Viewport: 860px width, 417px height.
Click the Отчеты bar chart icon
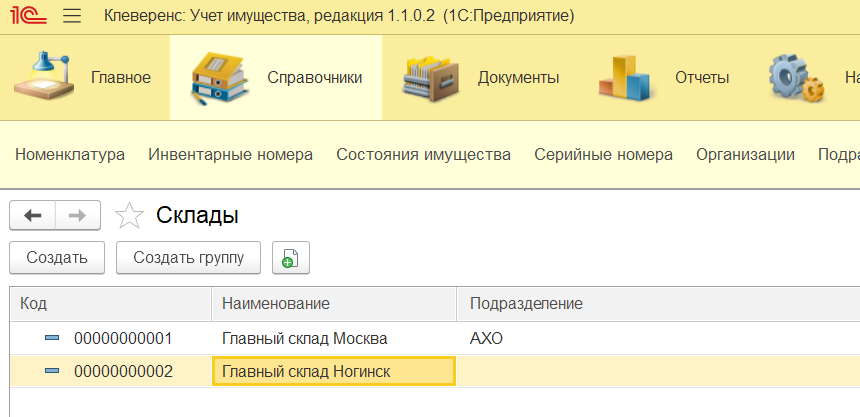[627, 78]
